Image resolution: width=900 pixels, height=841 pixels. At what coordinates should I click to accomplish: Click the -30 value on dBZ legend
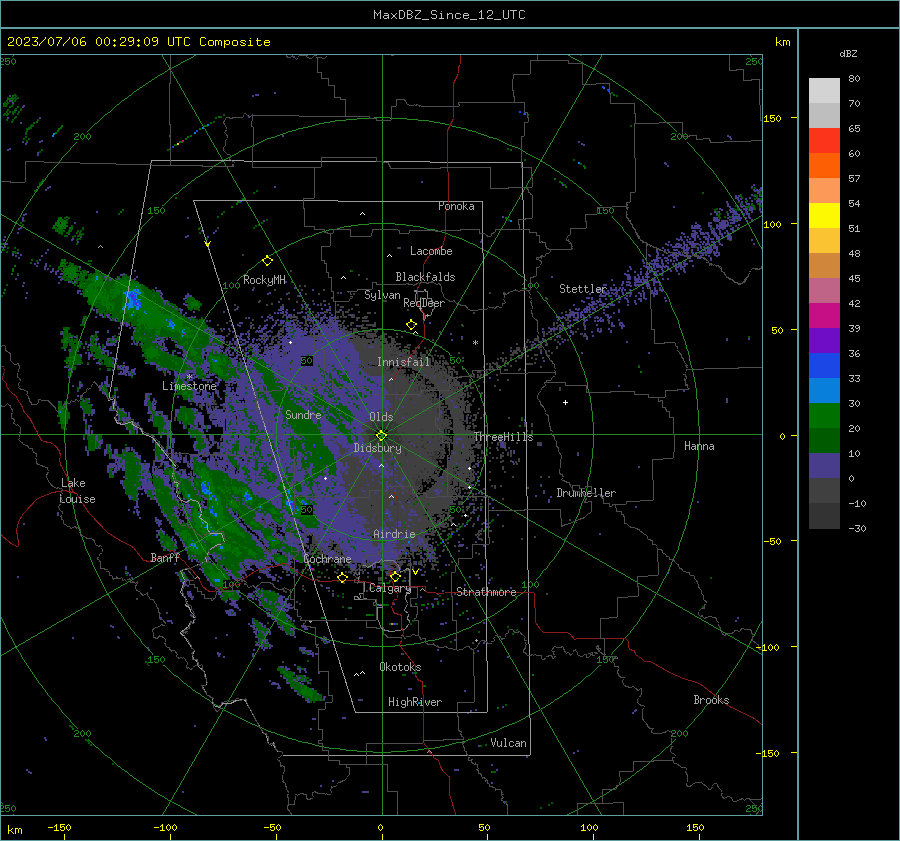(857, 529)
